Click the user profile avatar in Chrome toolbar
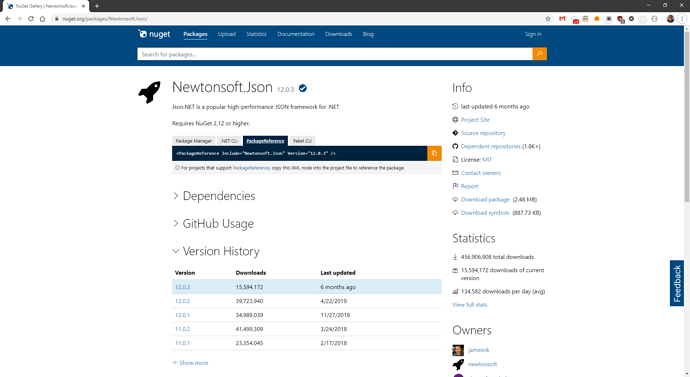Viewport: 690px width, 377px height. 670,18
